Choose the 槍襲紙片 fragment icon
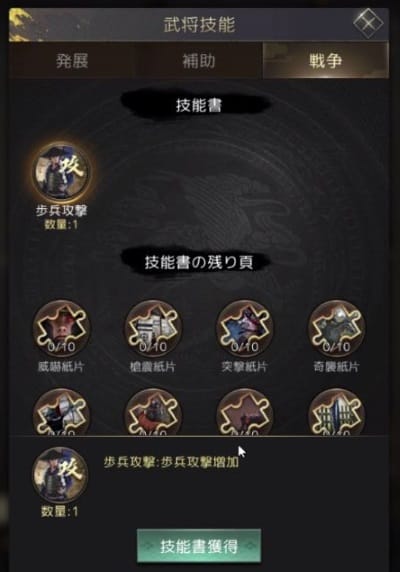Viewport: 400px width, 572px height. [x=153, y=328]
